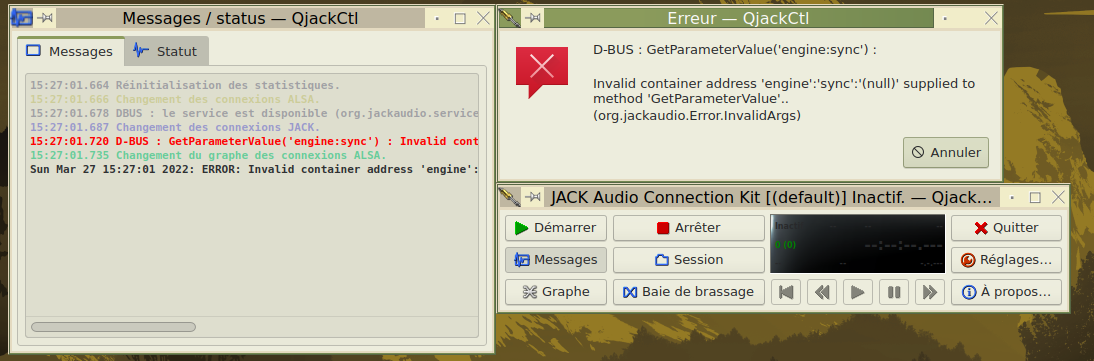Click the blue info icon on À propos
The image size is (1094, 361).
[968, 292]
